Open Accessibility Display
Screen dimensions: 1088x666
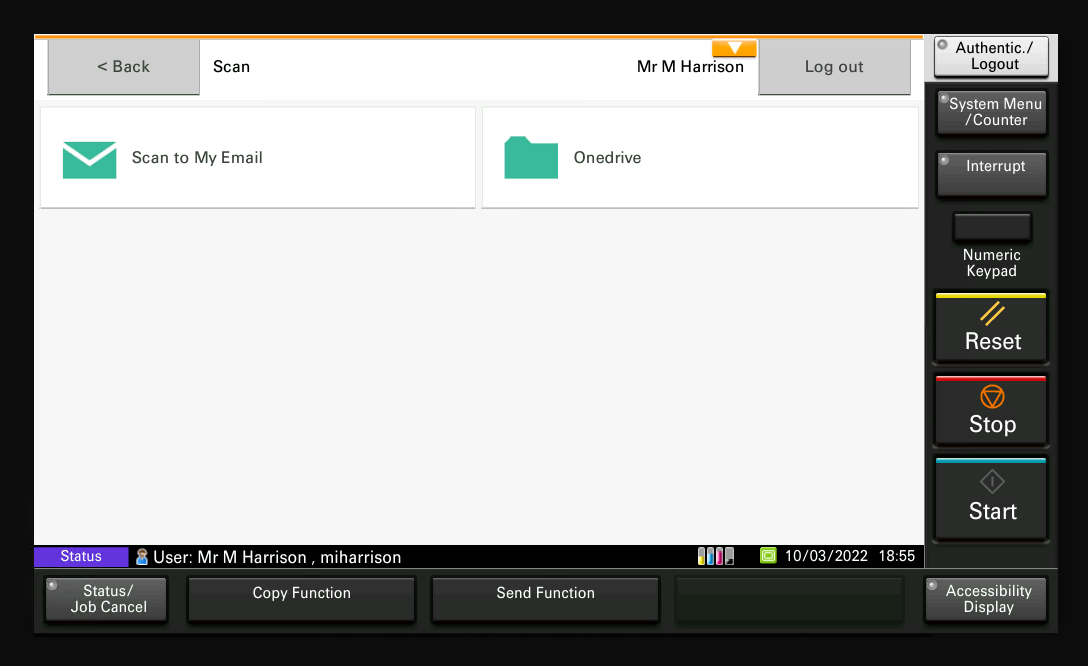pos(986,599)
